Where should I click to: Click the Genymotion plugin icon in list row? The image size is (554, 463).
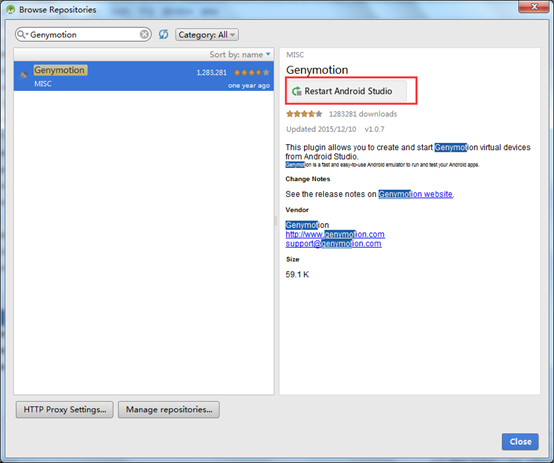click(x=24, y=75)
